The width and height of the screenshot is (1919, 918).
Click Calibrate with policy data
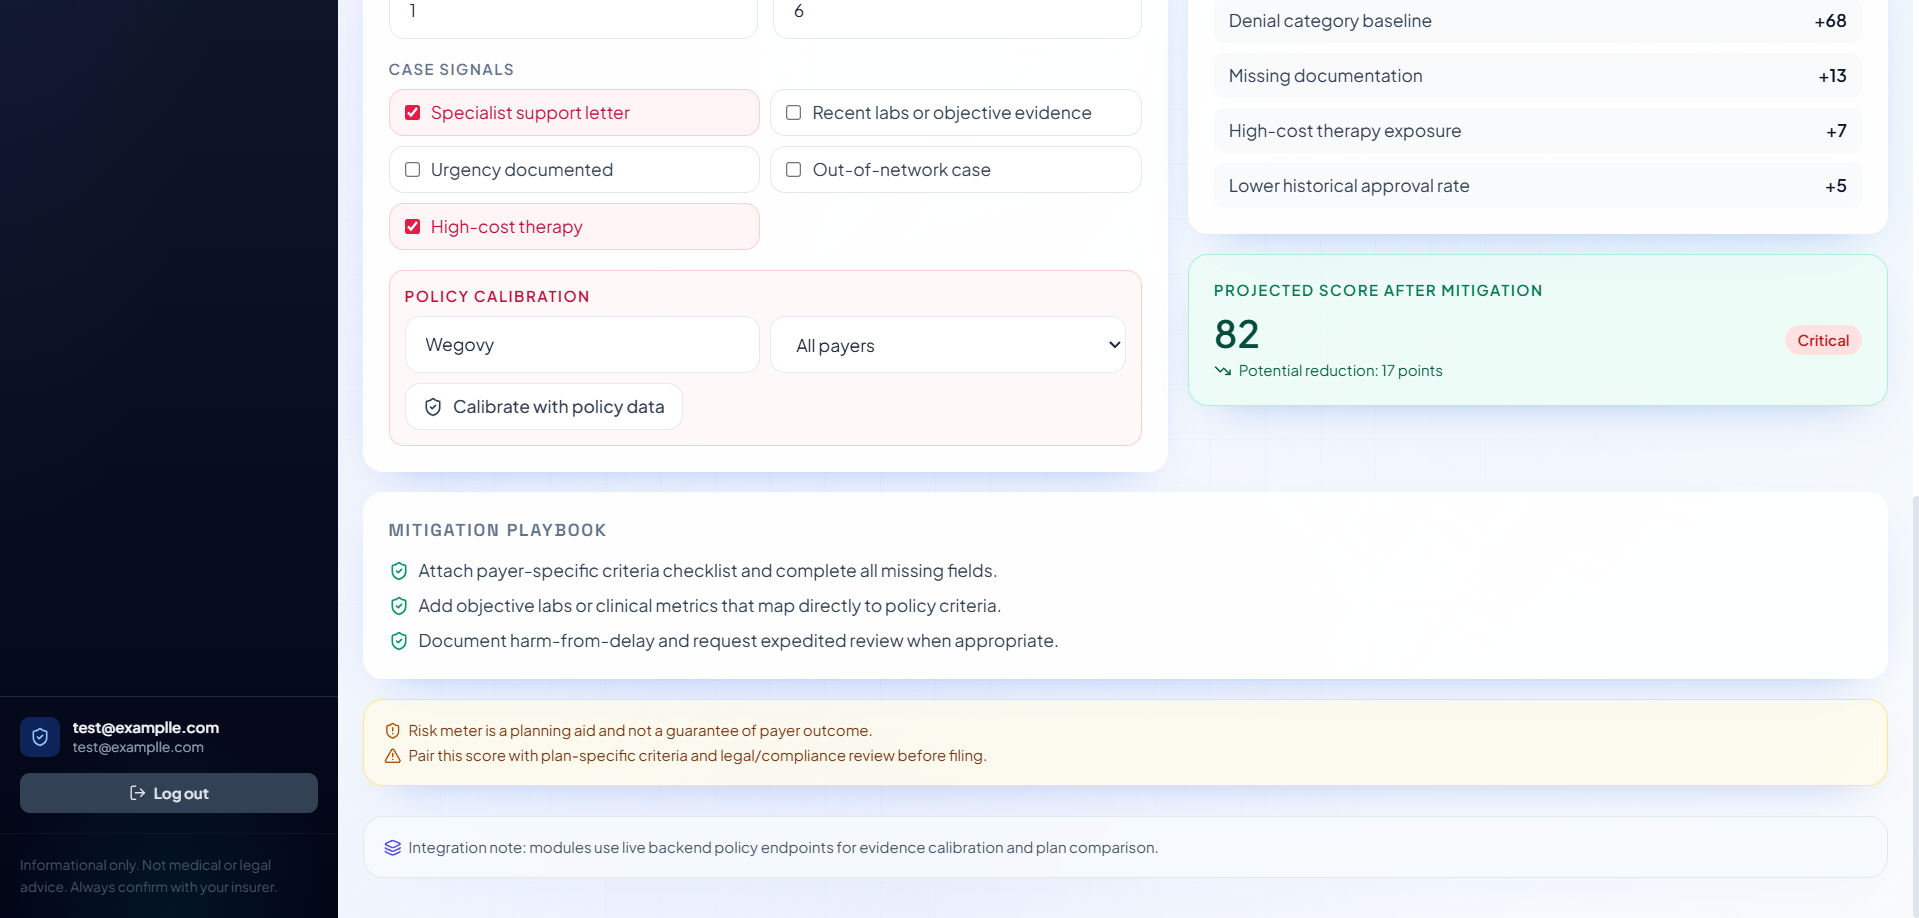(x=544, y=407)
